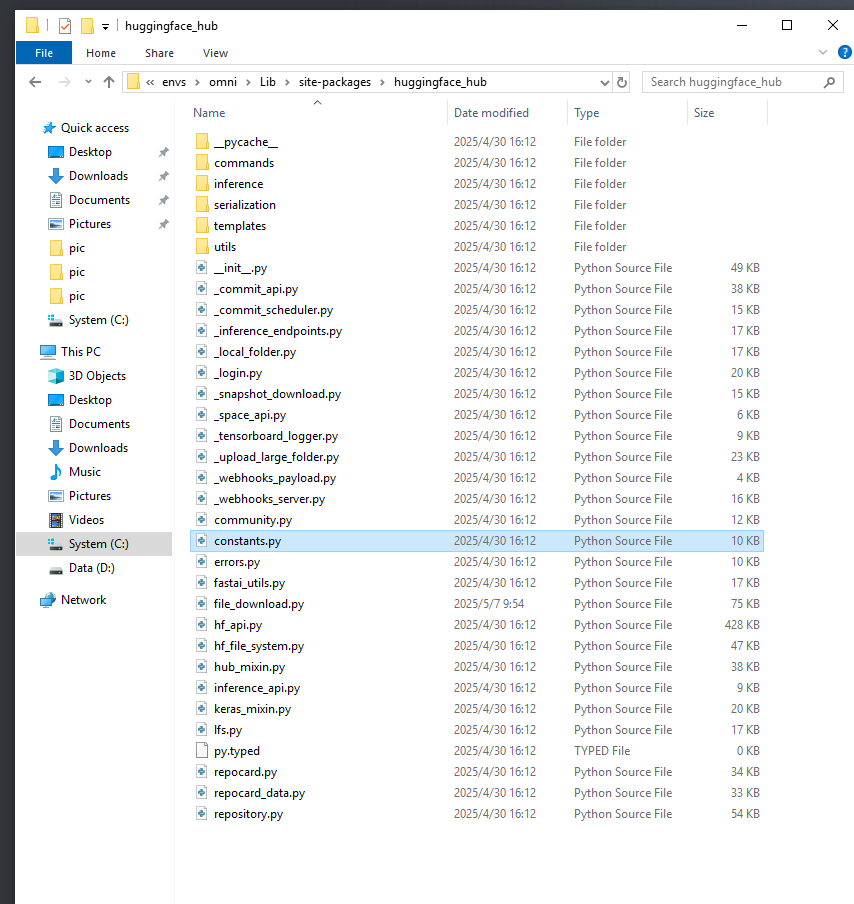This screenshot has height=904, width=854.
Task: Click the _login.py file icon
Action: point(202,373)
